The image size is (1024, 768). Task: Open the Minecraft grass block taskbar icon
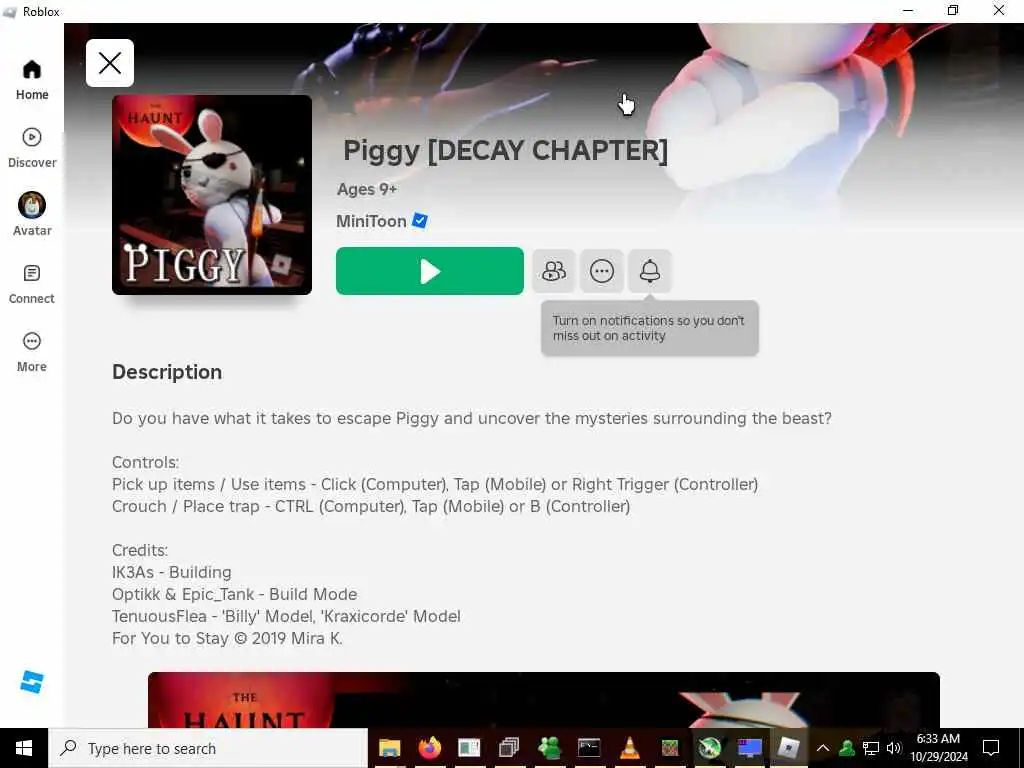coord(669,748)
